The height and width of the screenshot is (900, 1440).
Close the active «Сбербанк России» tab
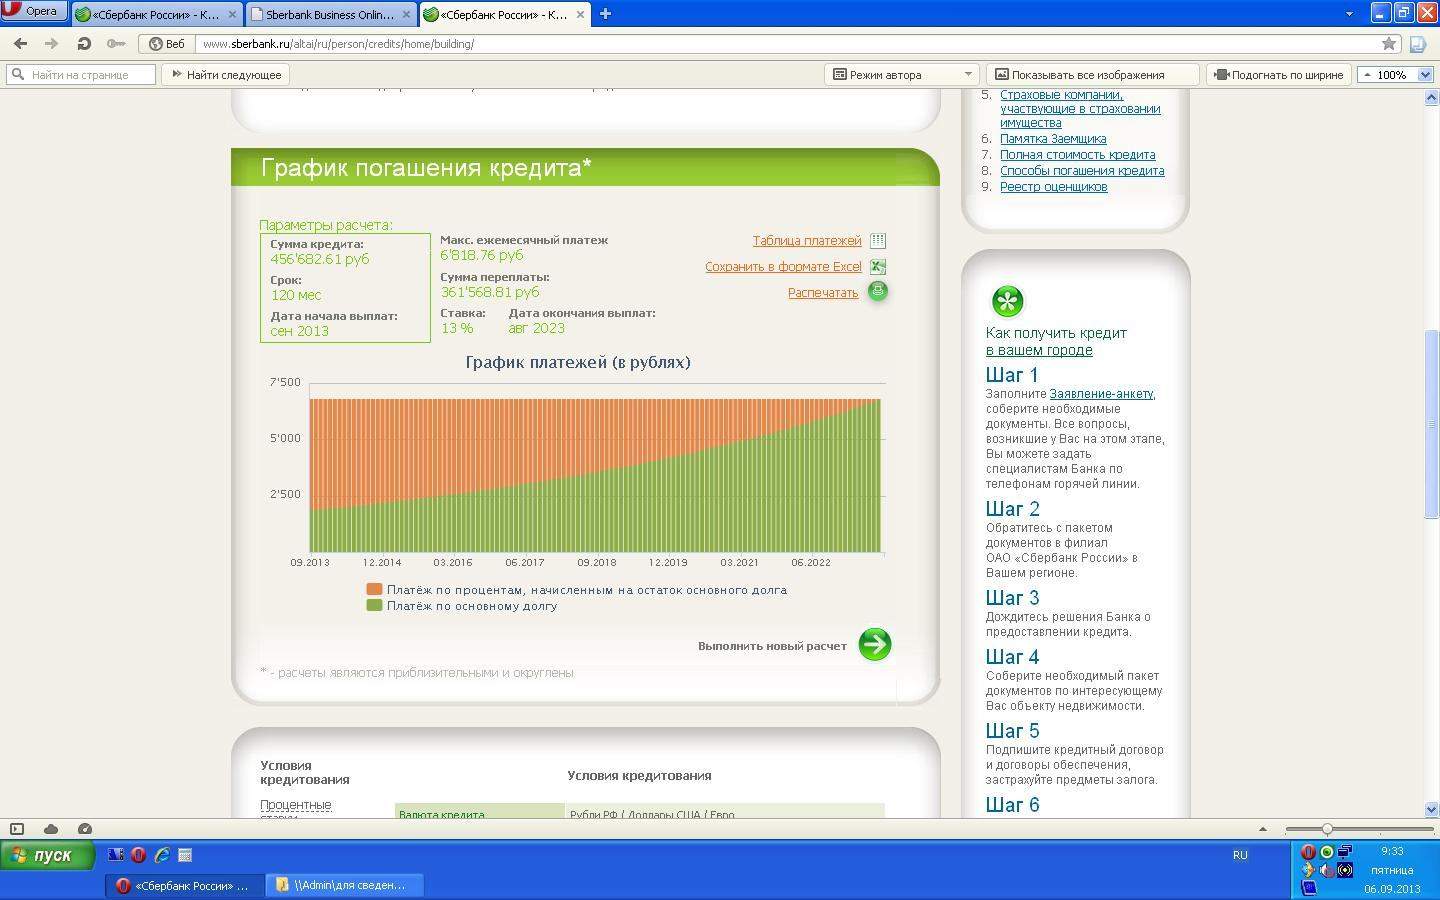coord(580,14)
